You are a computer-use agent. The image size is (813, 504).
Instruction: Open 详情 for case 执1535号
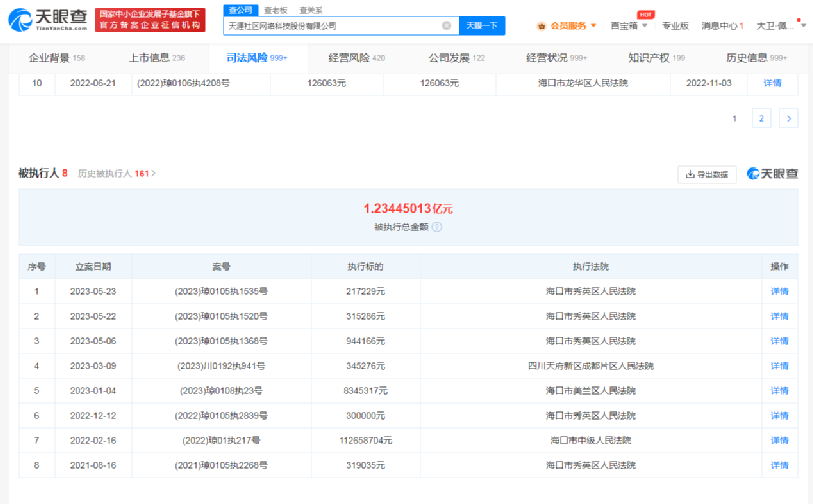coord(779,291)
